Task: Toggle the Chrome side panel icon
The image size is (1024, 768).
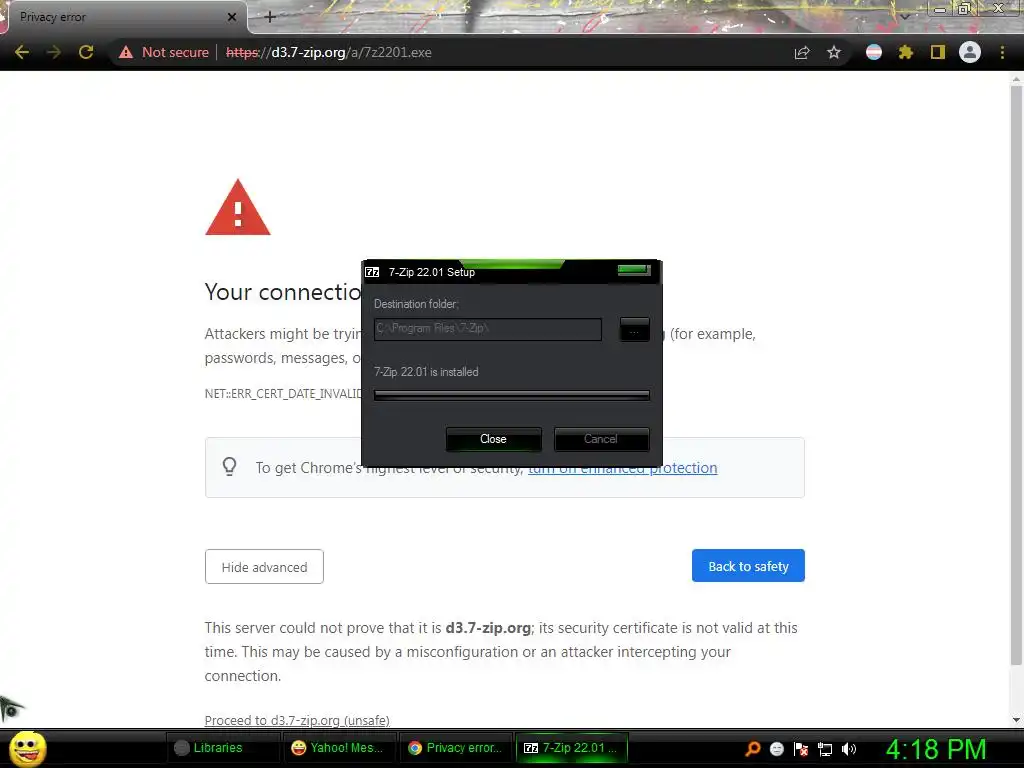Action: [938, 52]
